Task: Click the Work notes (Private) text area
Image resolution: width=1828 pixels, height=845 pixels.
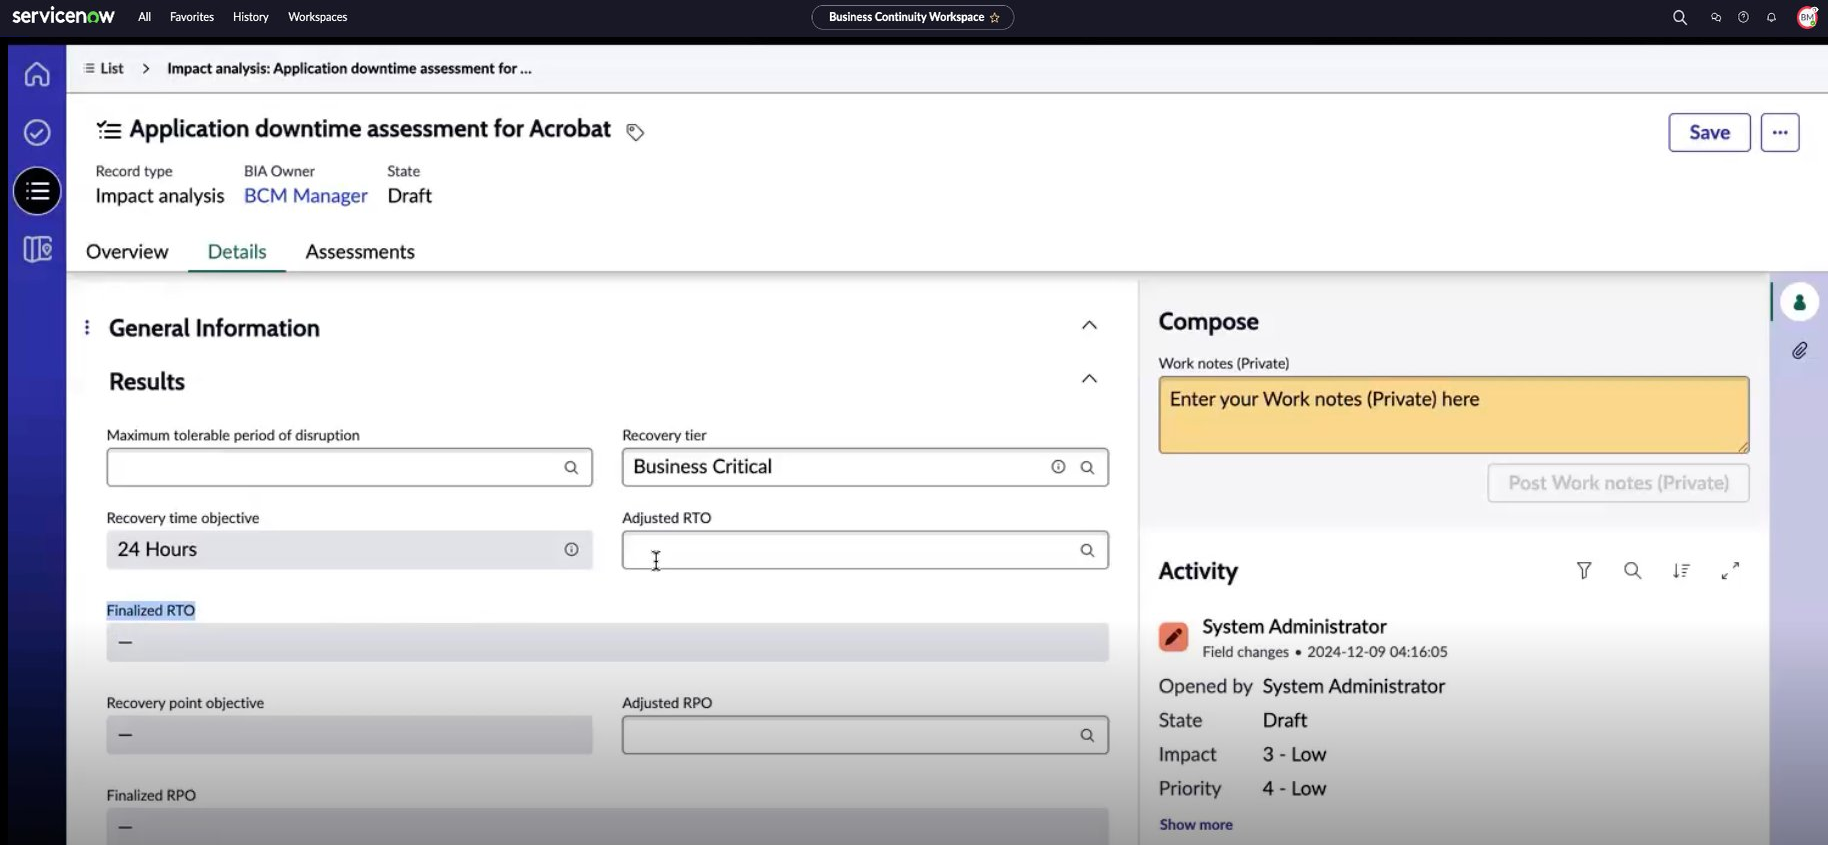Action: coord(1454,414)
